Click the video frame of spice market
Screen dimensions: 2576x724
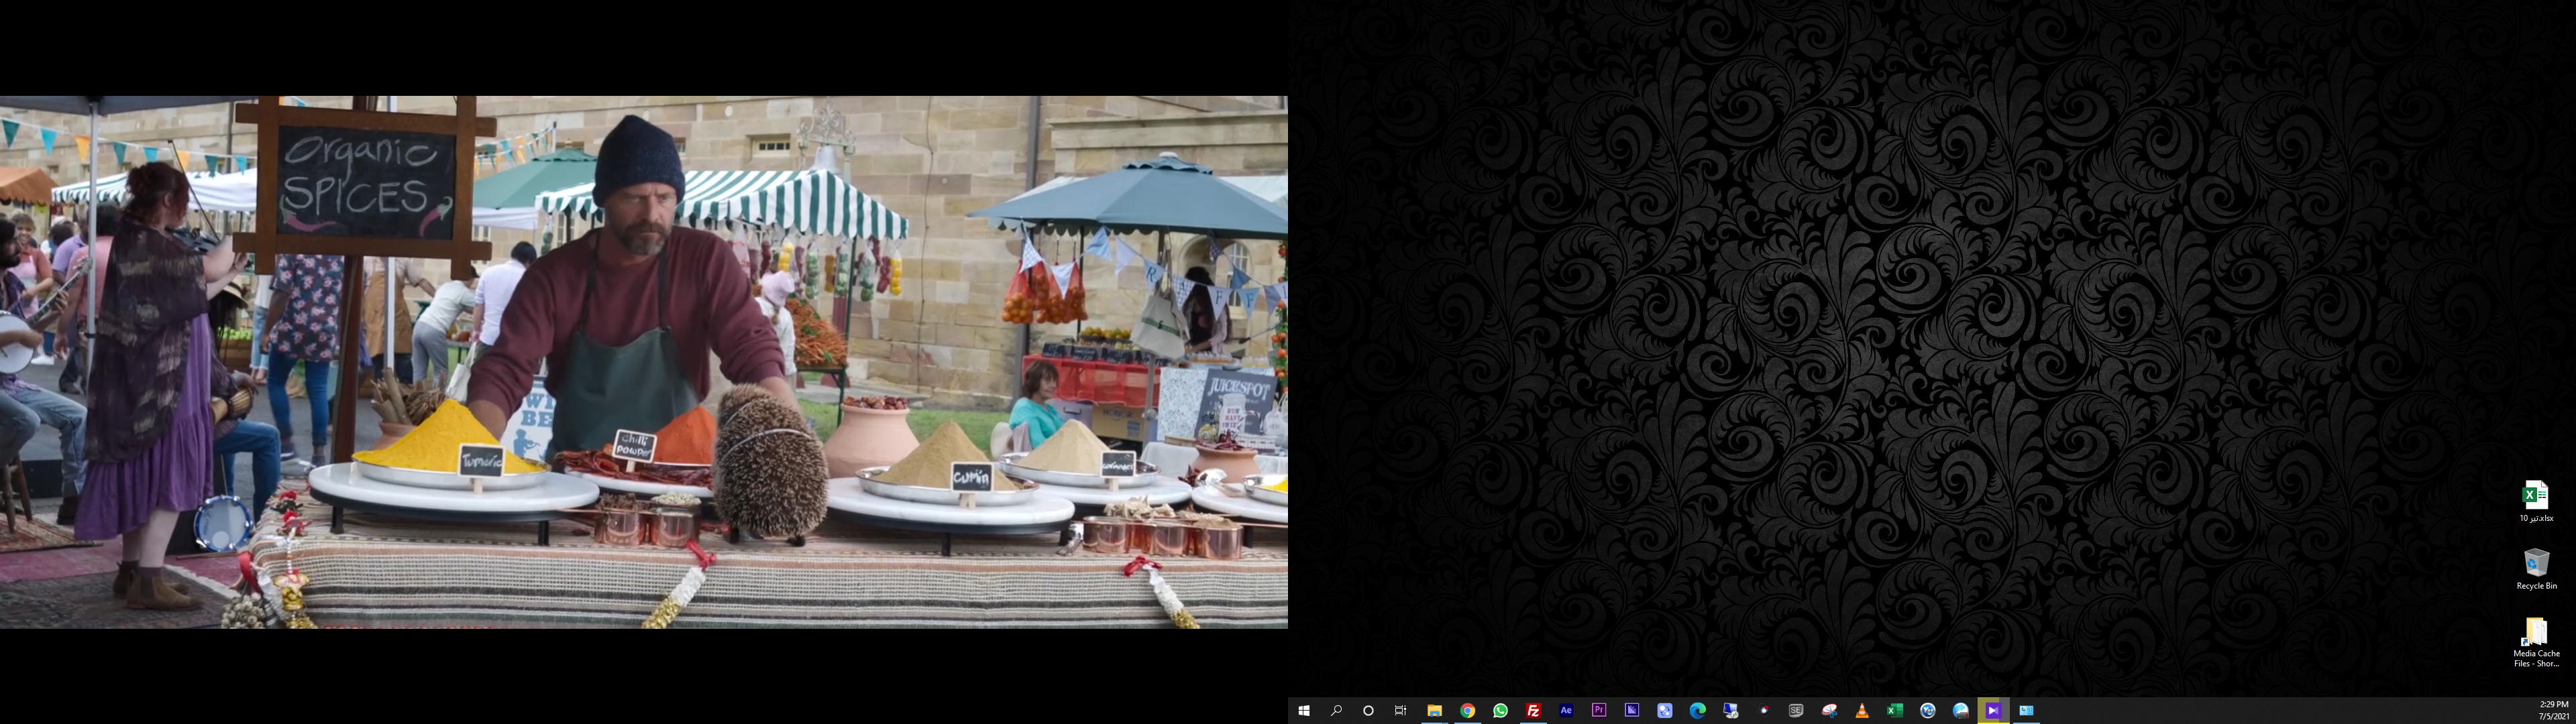click(x=643, y=362)
